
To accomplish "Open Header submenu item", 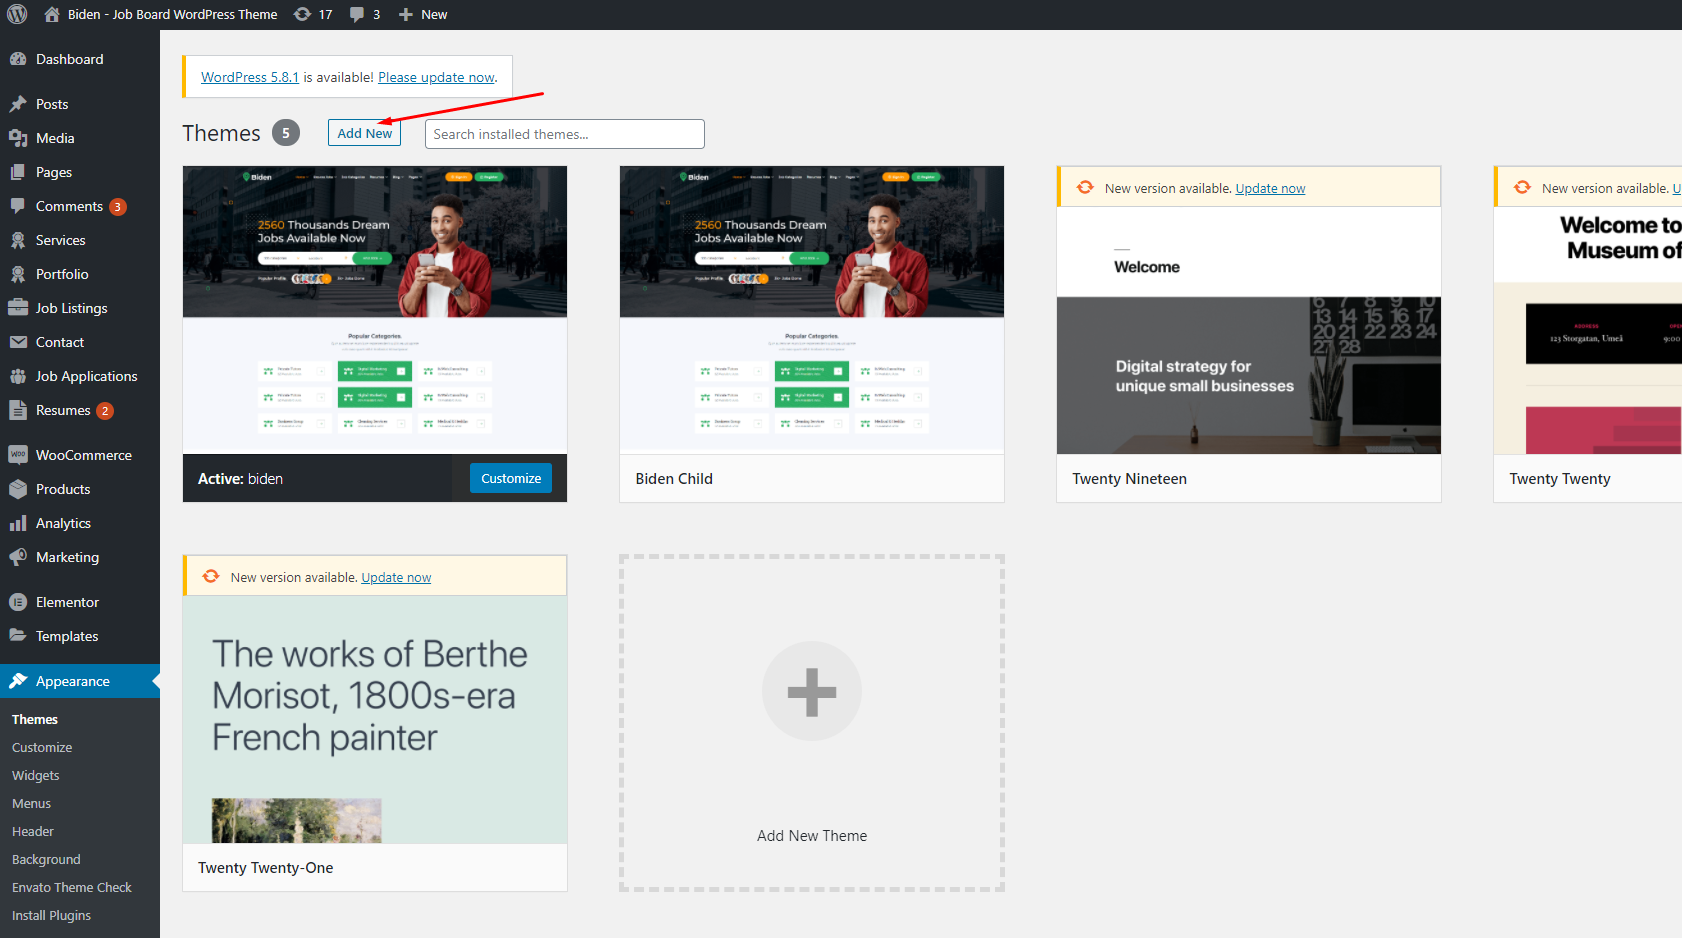I will [33, 831].
